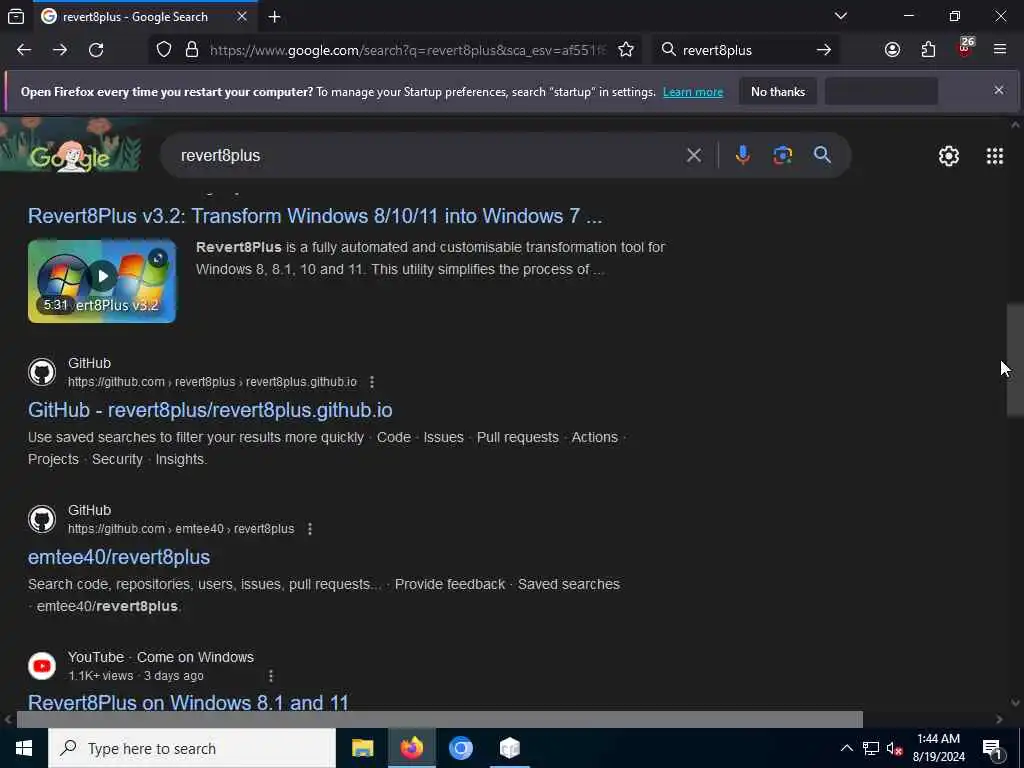
Task: Open extension badge showing 26
Action: (x=965, y=48)
